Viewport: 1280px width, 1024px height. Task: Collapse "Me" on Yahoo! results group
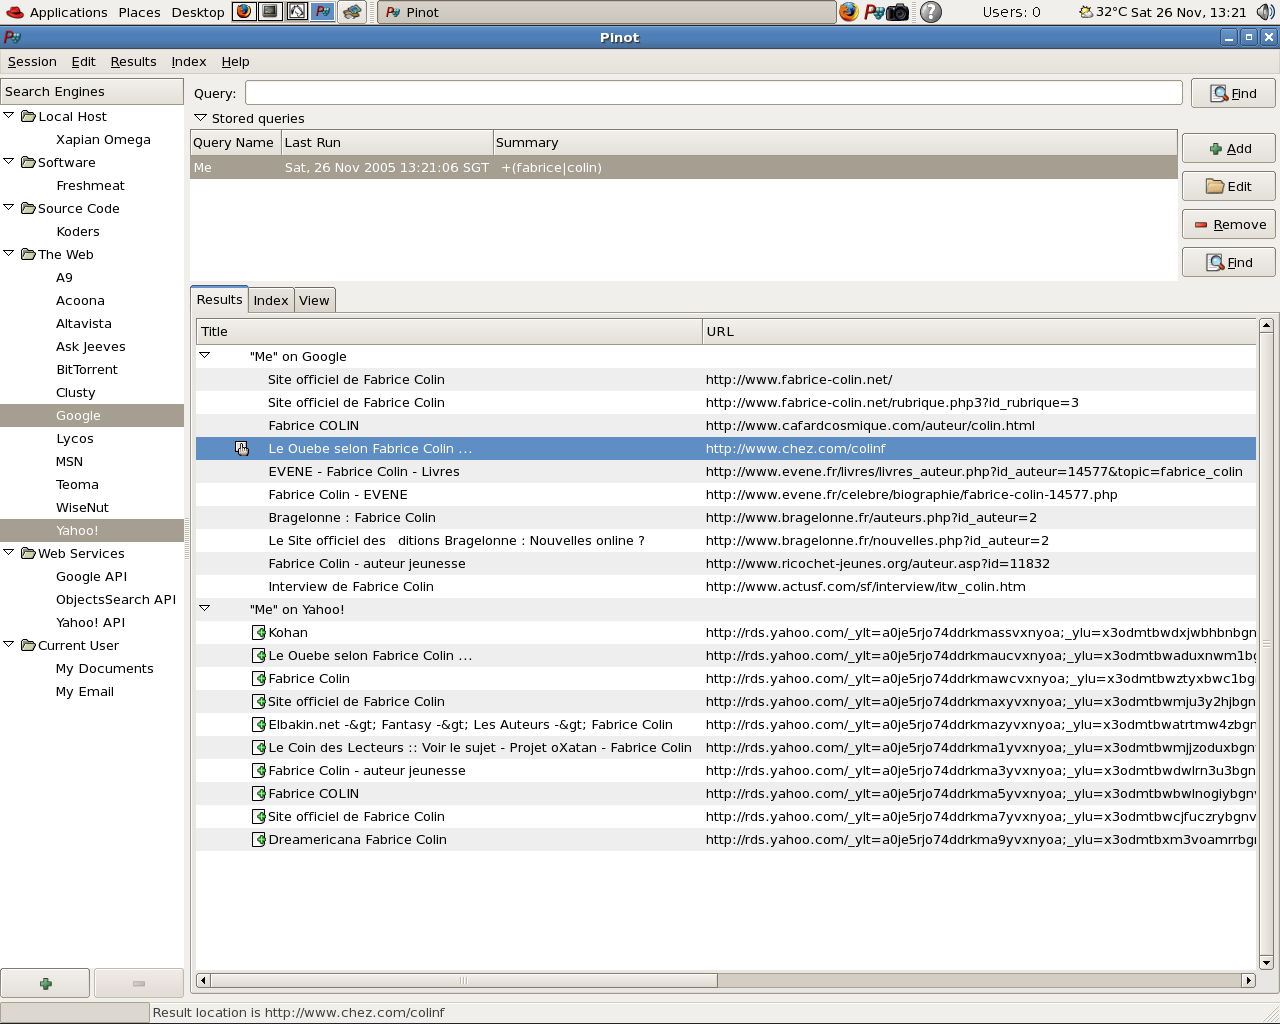[x=205, y=608]
